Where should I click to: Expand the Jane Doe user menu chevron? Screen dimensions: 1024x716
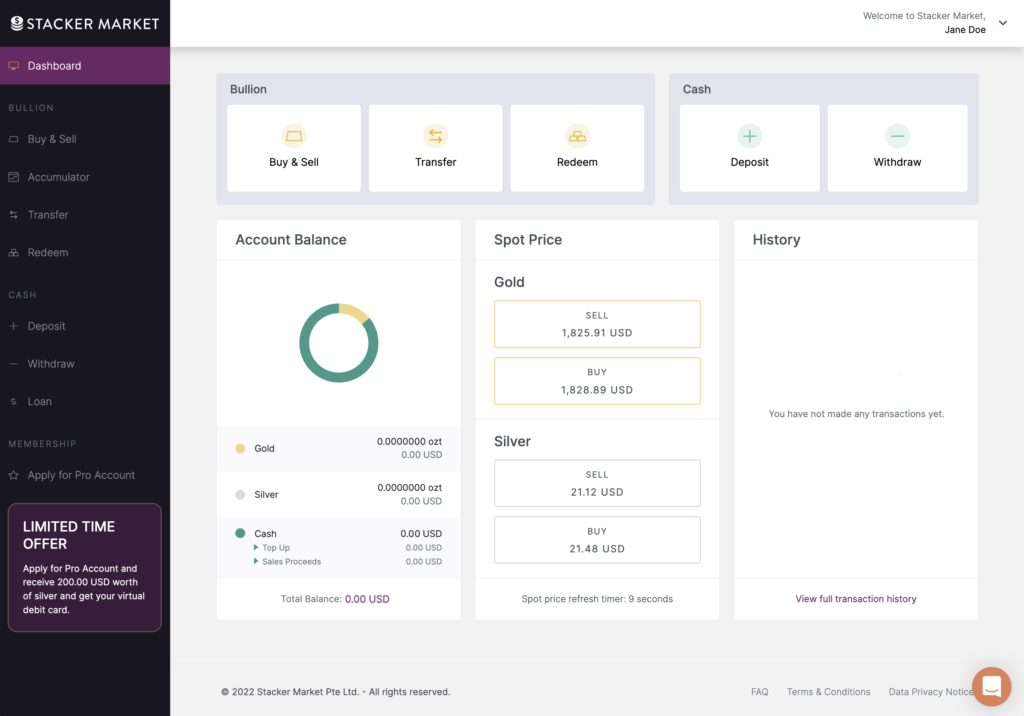[1003, 23]
